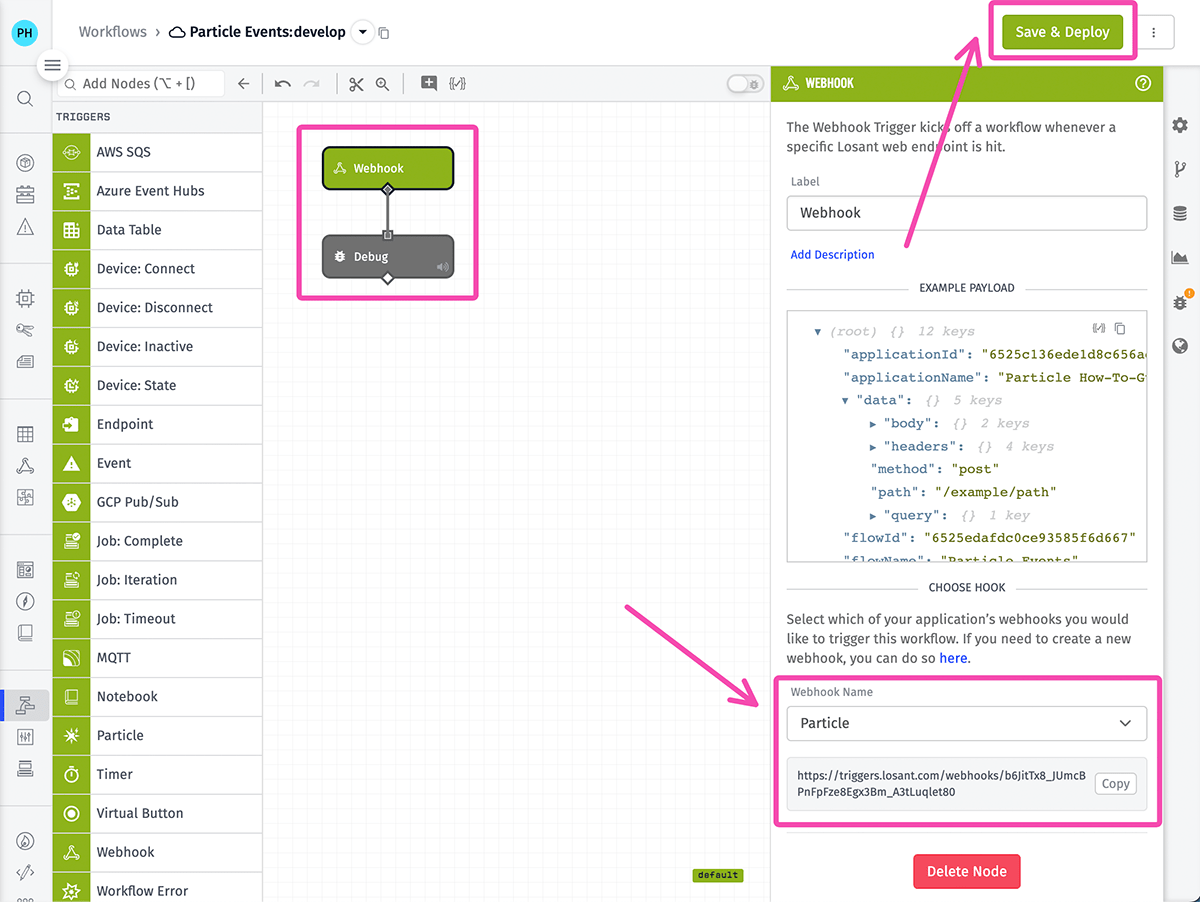
Task: Select the Debug node on canvas
Action: 388,257
